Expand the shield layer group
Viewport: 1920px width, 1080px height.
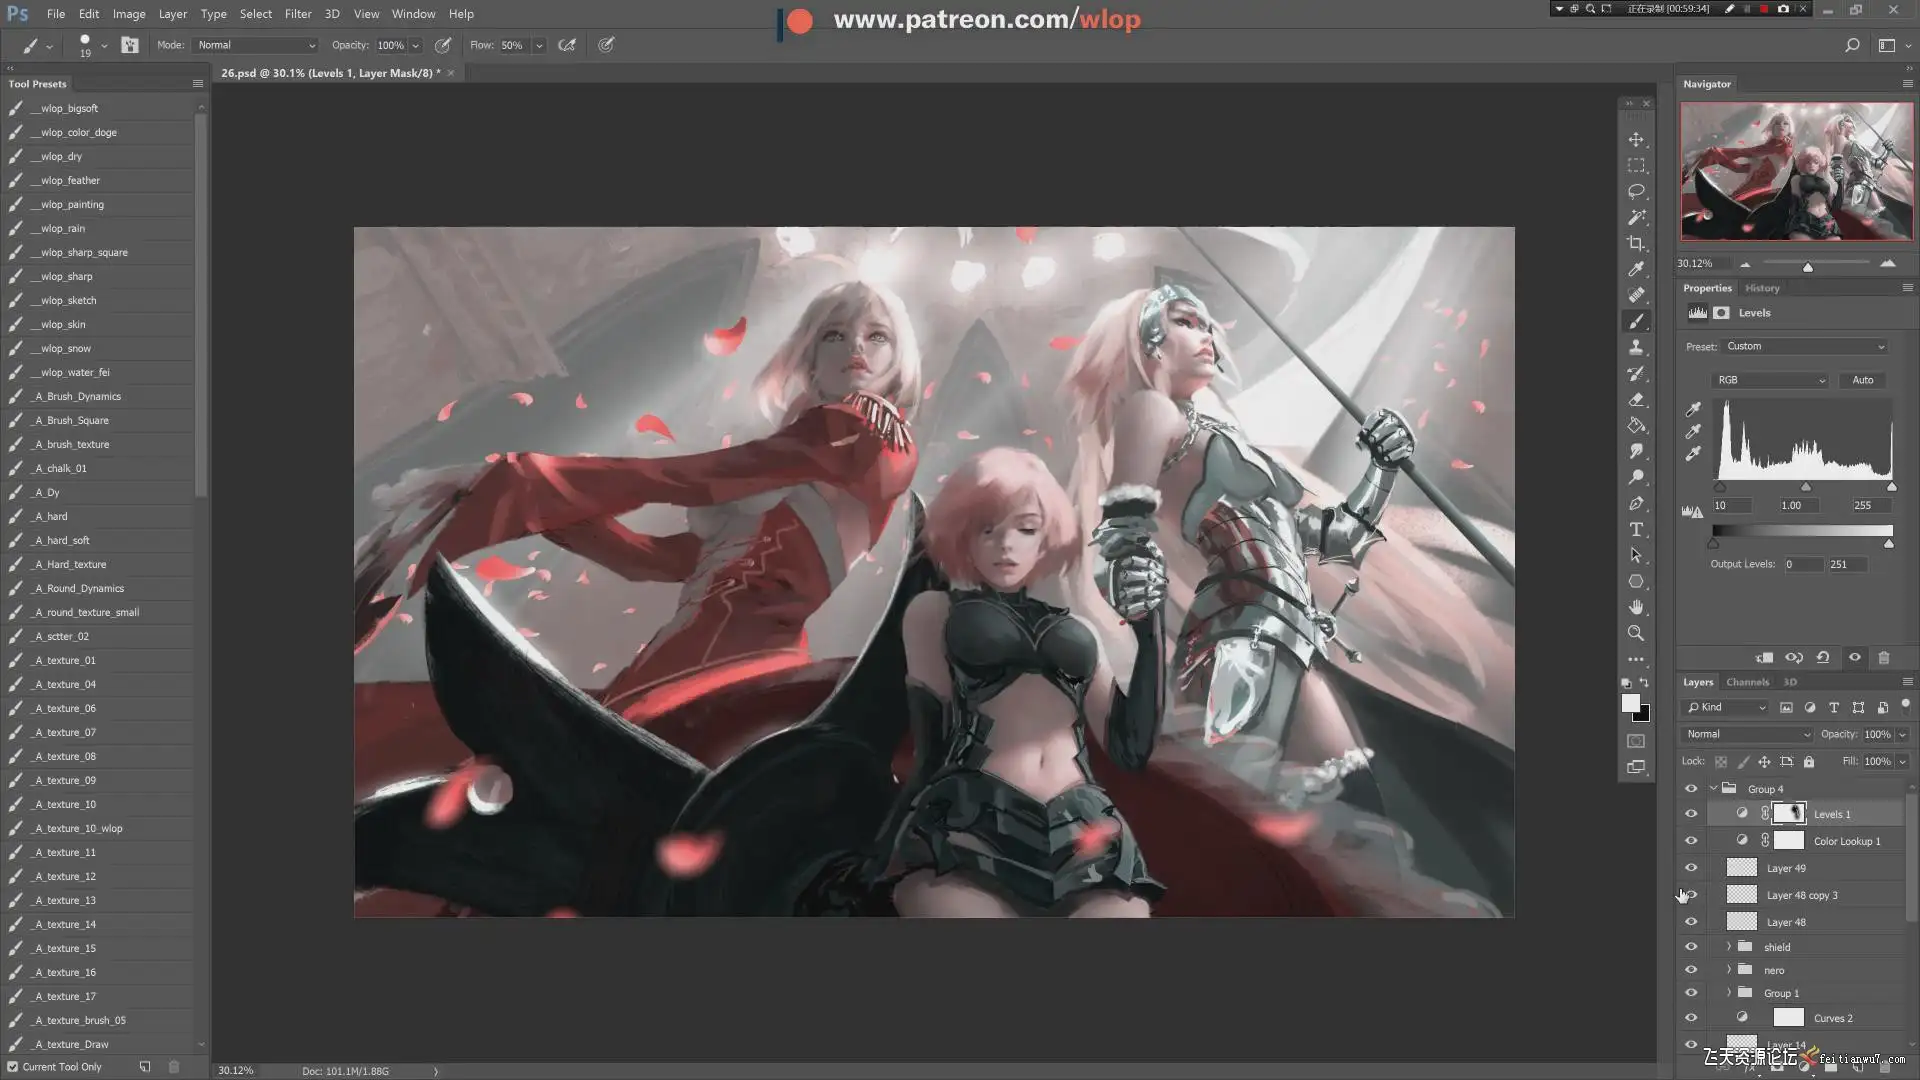(x=1728, y=946)
